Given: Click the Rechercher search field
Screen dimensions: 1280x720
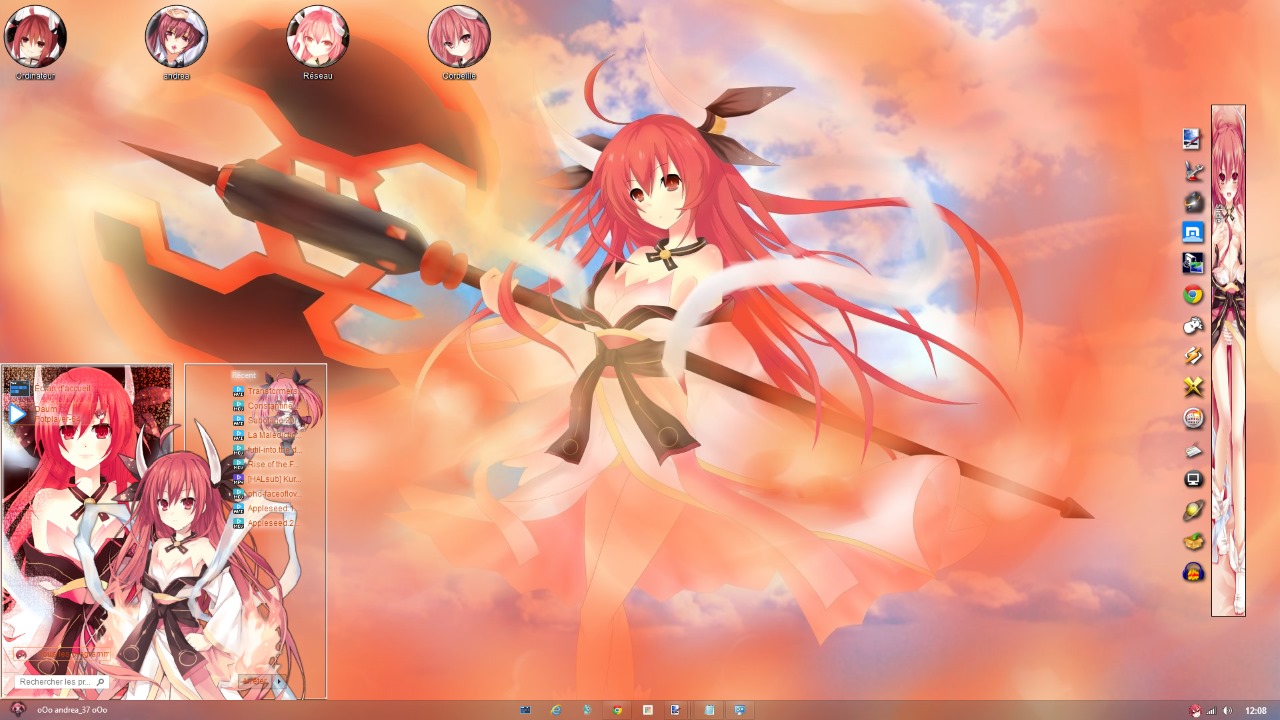Looking at the screenshot, I should click(60, 682).
